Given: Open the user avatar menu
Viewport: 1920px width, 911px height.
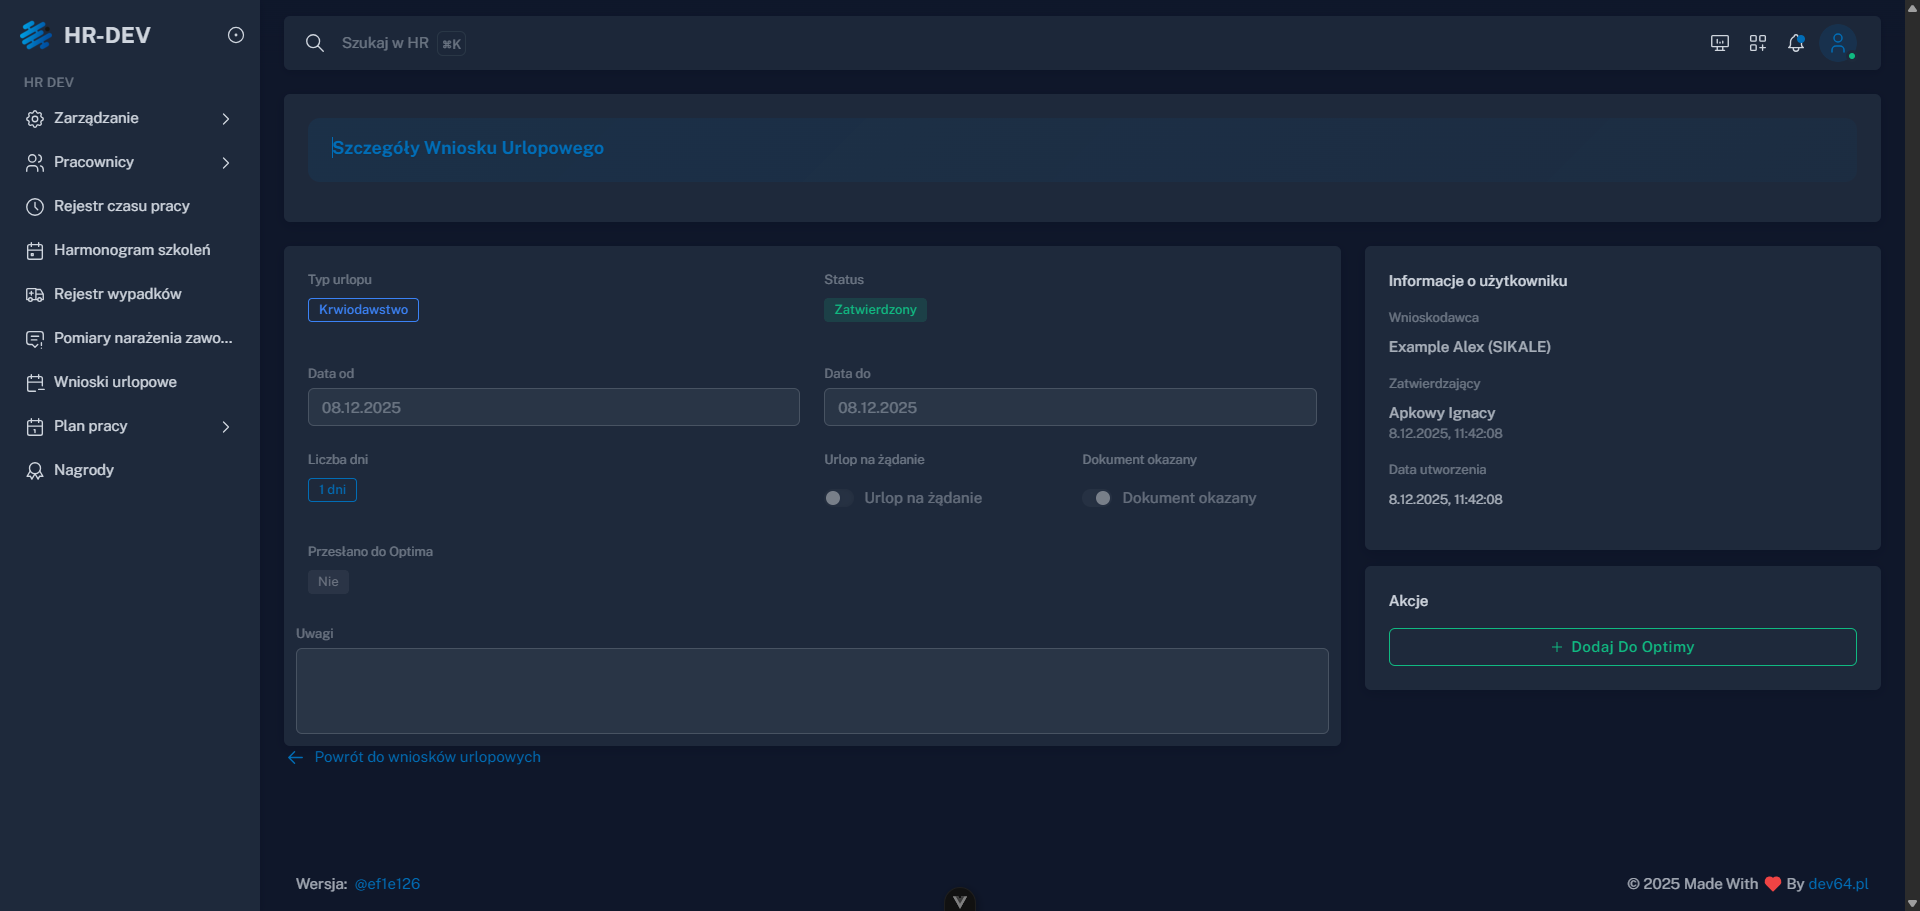Looking at the screenshot, I should [x=1840, y=42].
